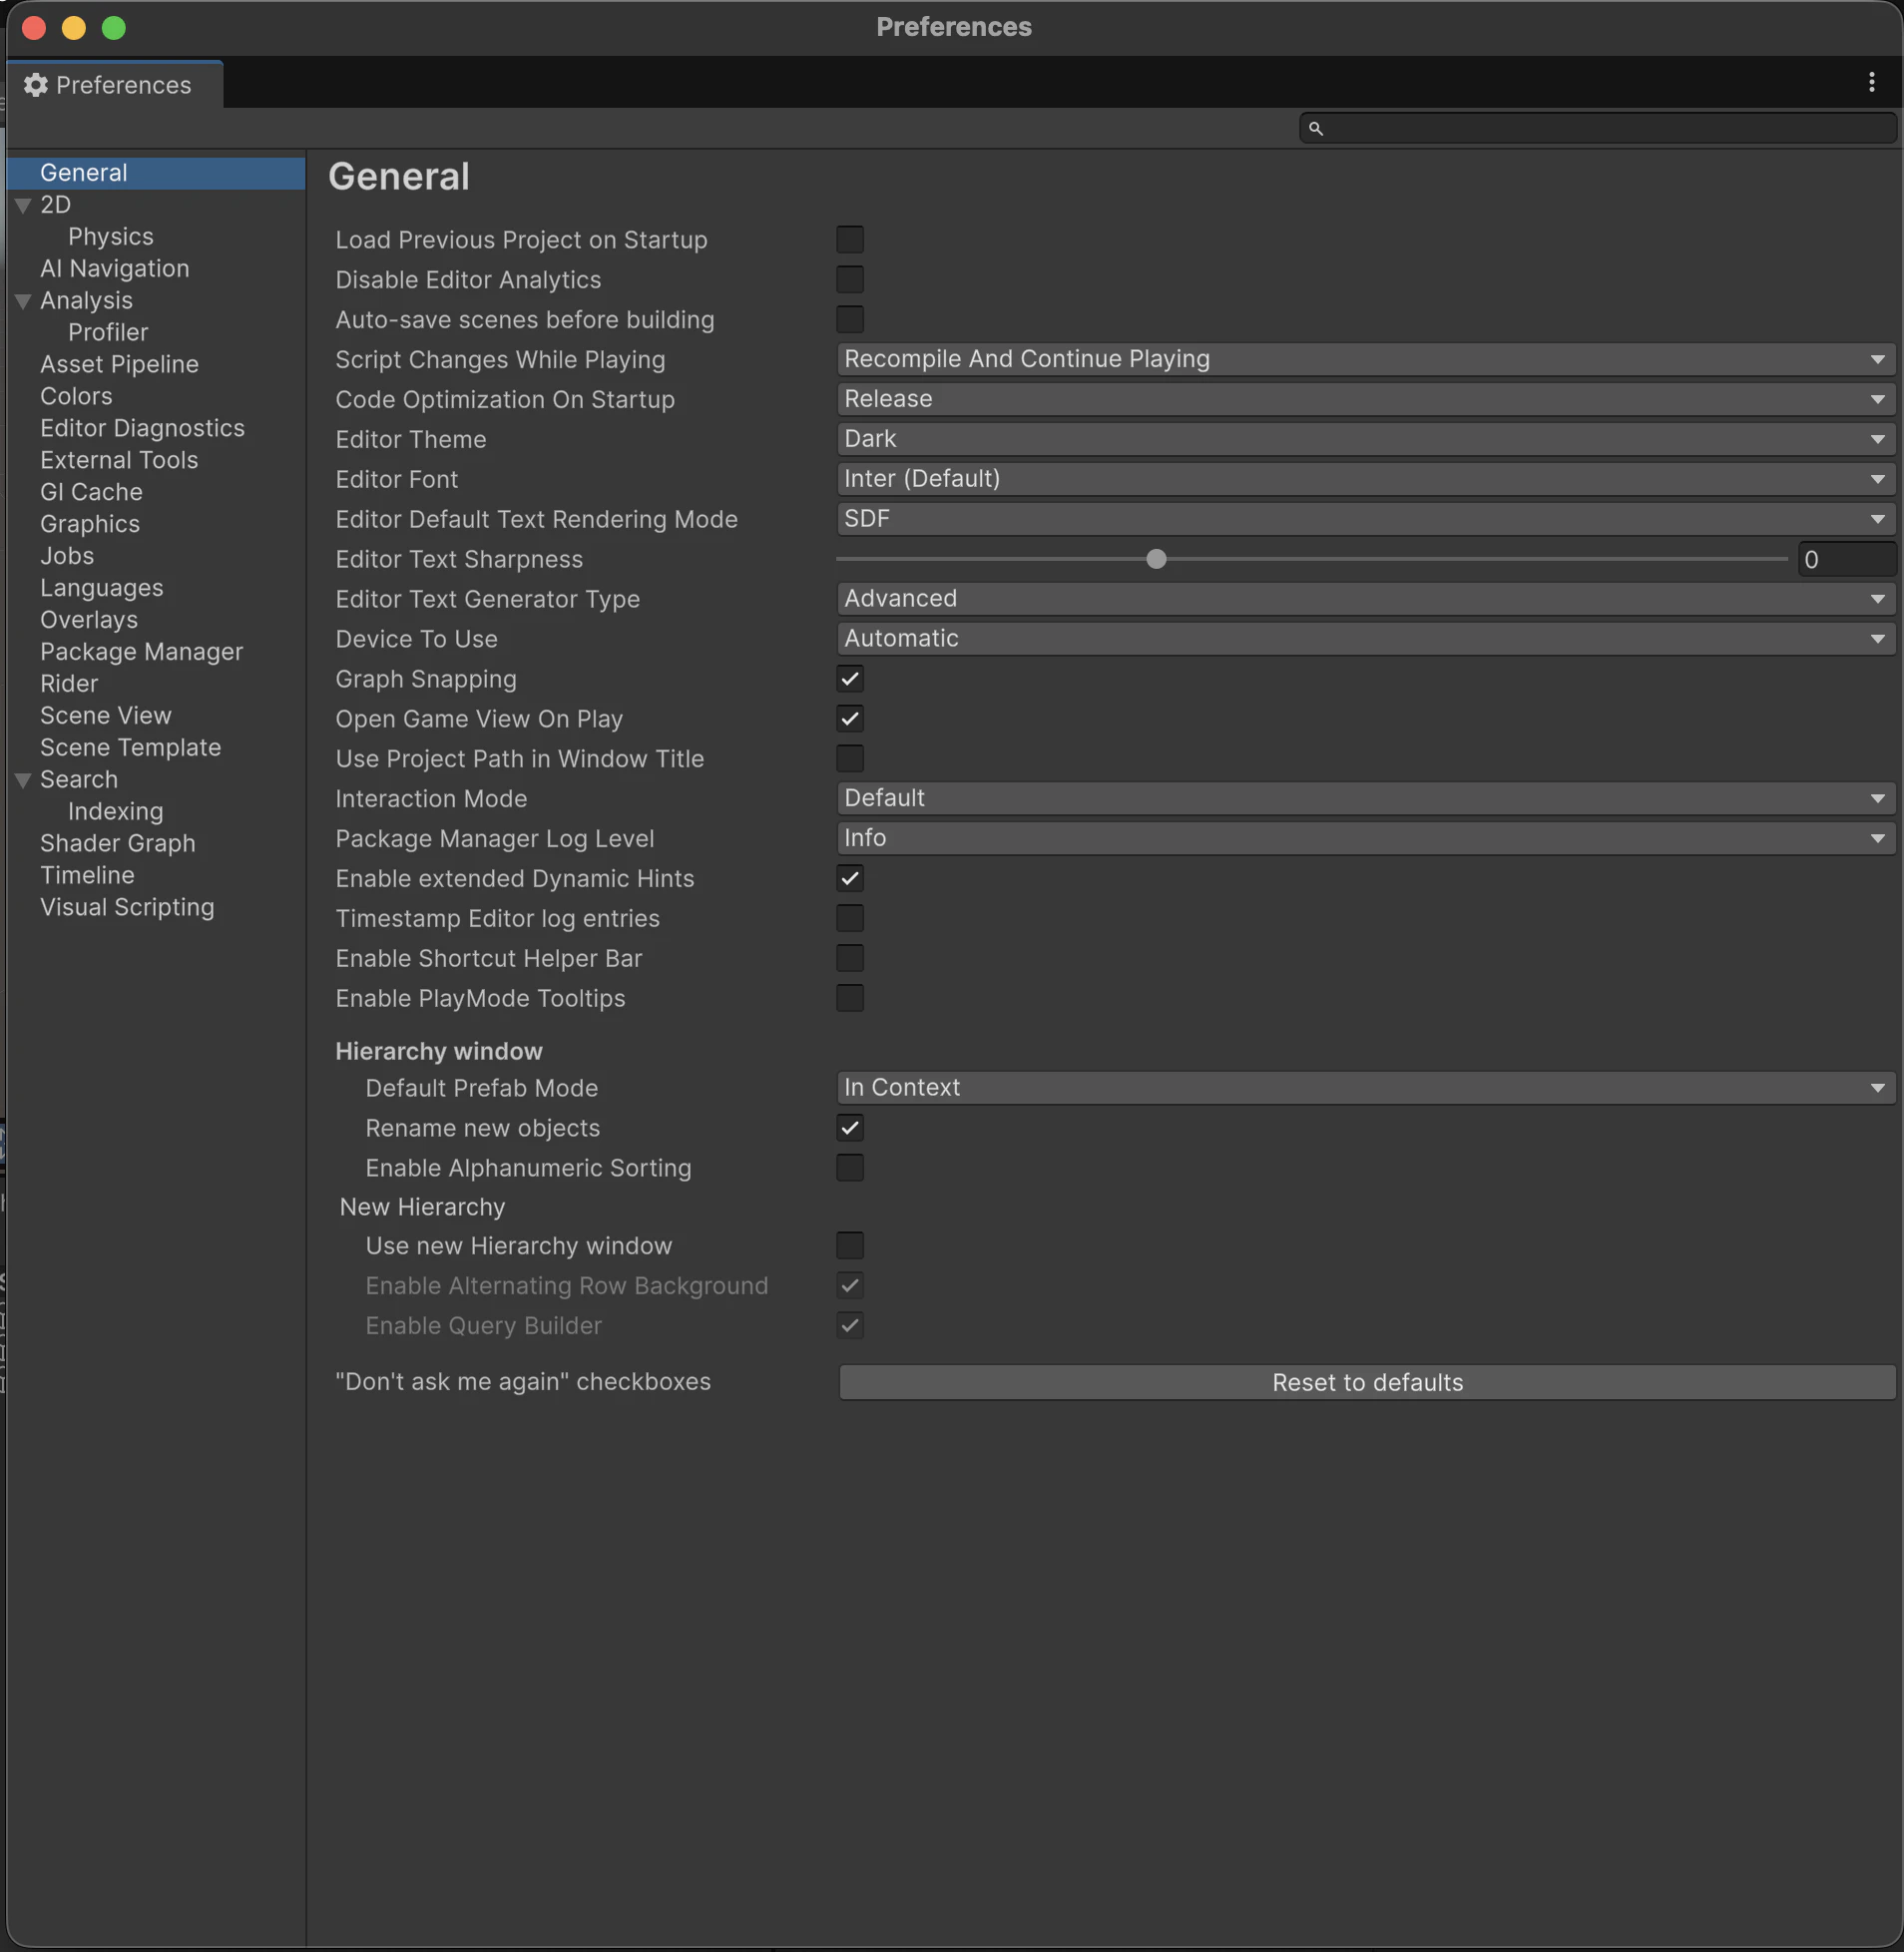1904x1952 pixels.
Task: Enable Use Project Path in Window Title
Action: (x=850, y=759)
